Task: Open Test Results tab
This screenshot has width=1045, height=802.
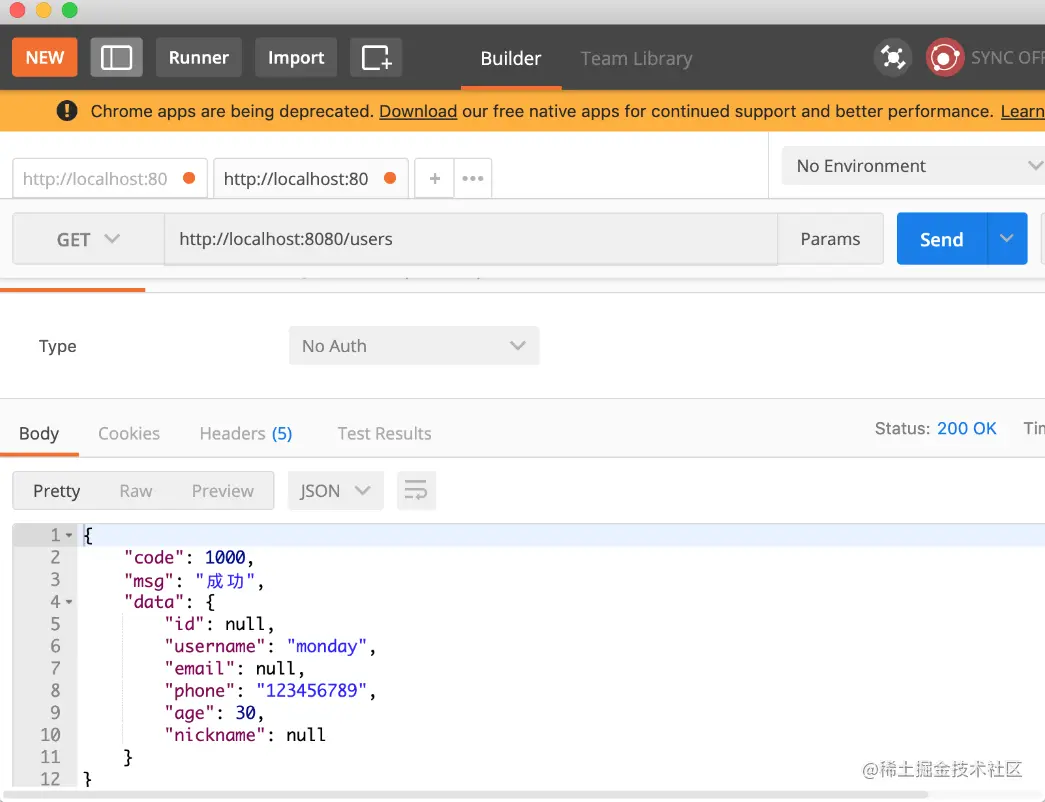Action: (x=384, y=433)
